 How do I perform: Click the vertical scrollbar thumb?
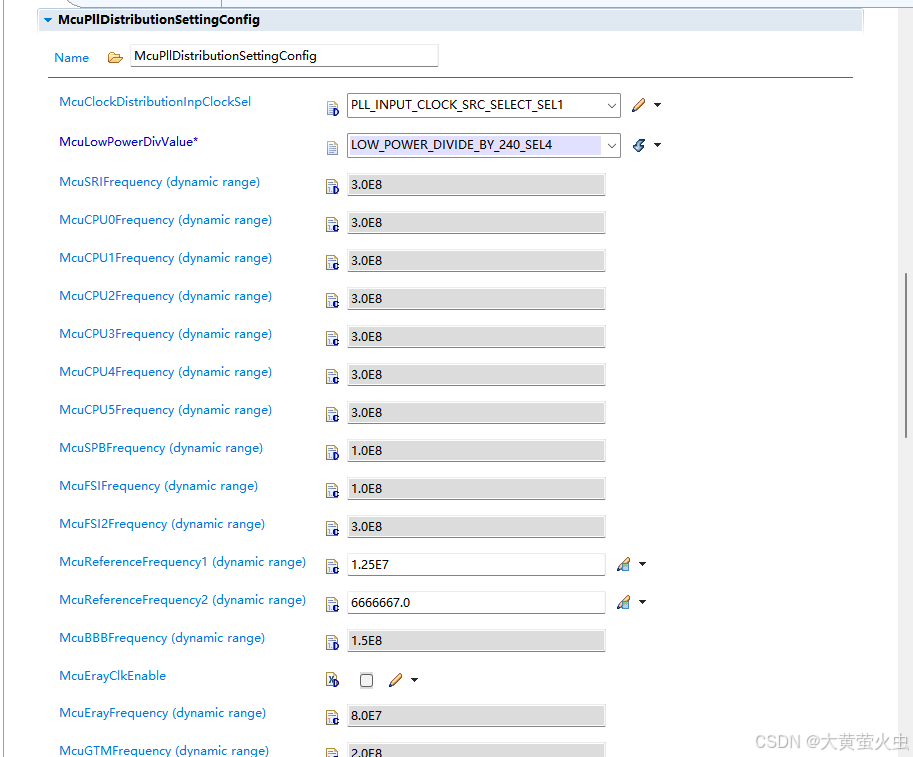[x=906, y=355]
